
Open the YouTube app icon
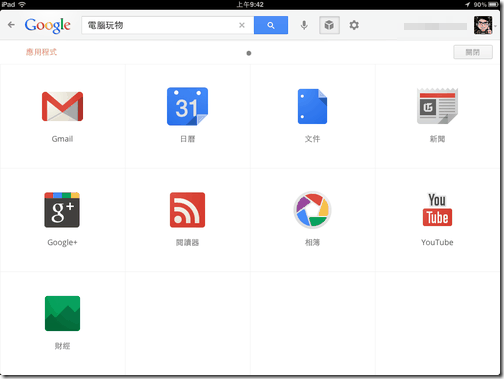coord(437,209)
